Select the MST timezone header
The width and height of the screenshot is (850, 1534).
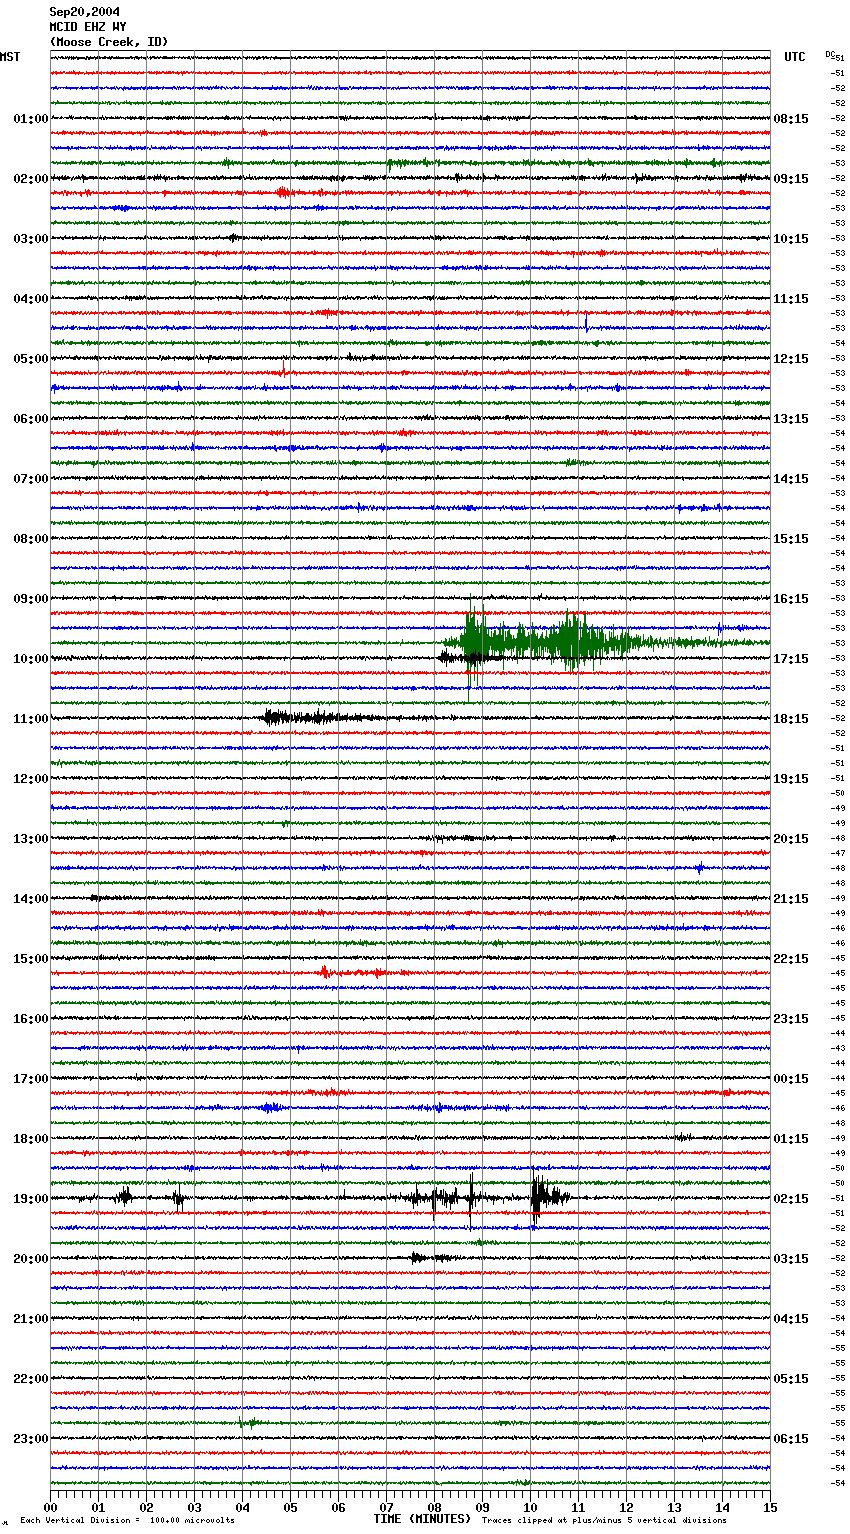(x=10, y=57)
